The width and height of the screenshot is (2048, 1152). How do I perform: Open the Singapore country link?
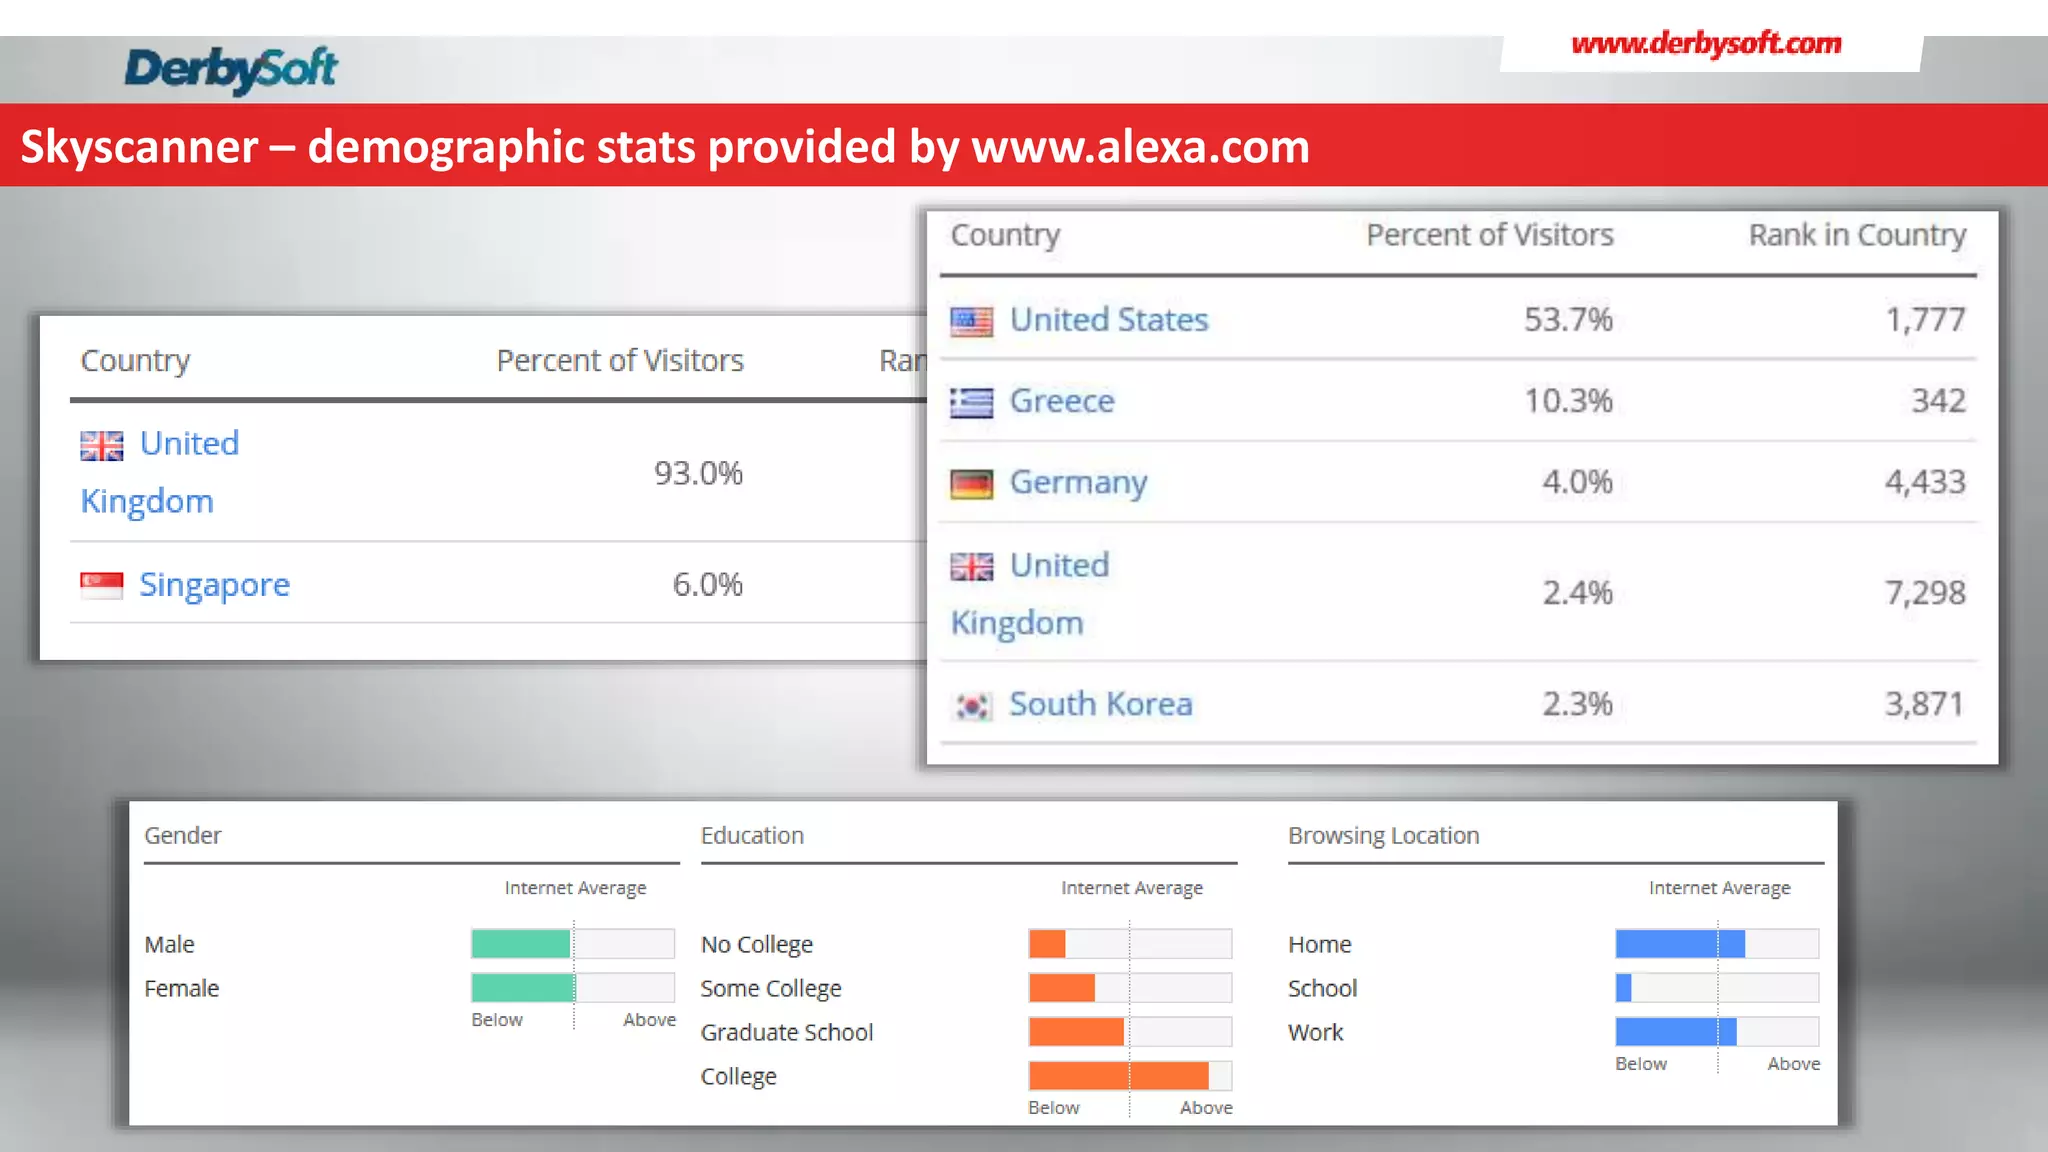[214, 585]
